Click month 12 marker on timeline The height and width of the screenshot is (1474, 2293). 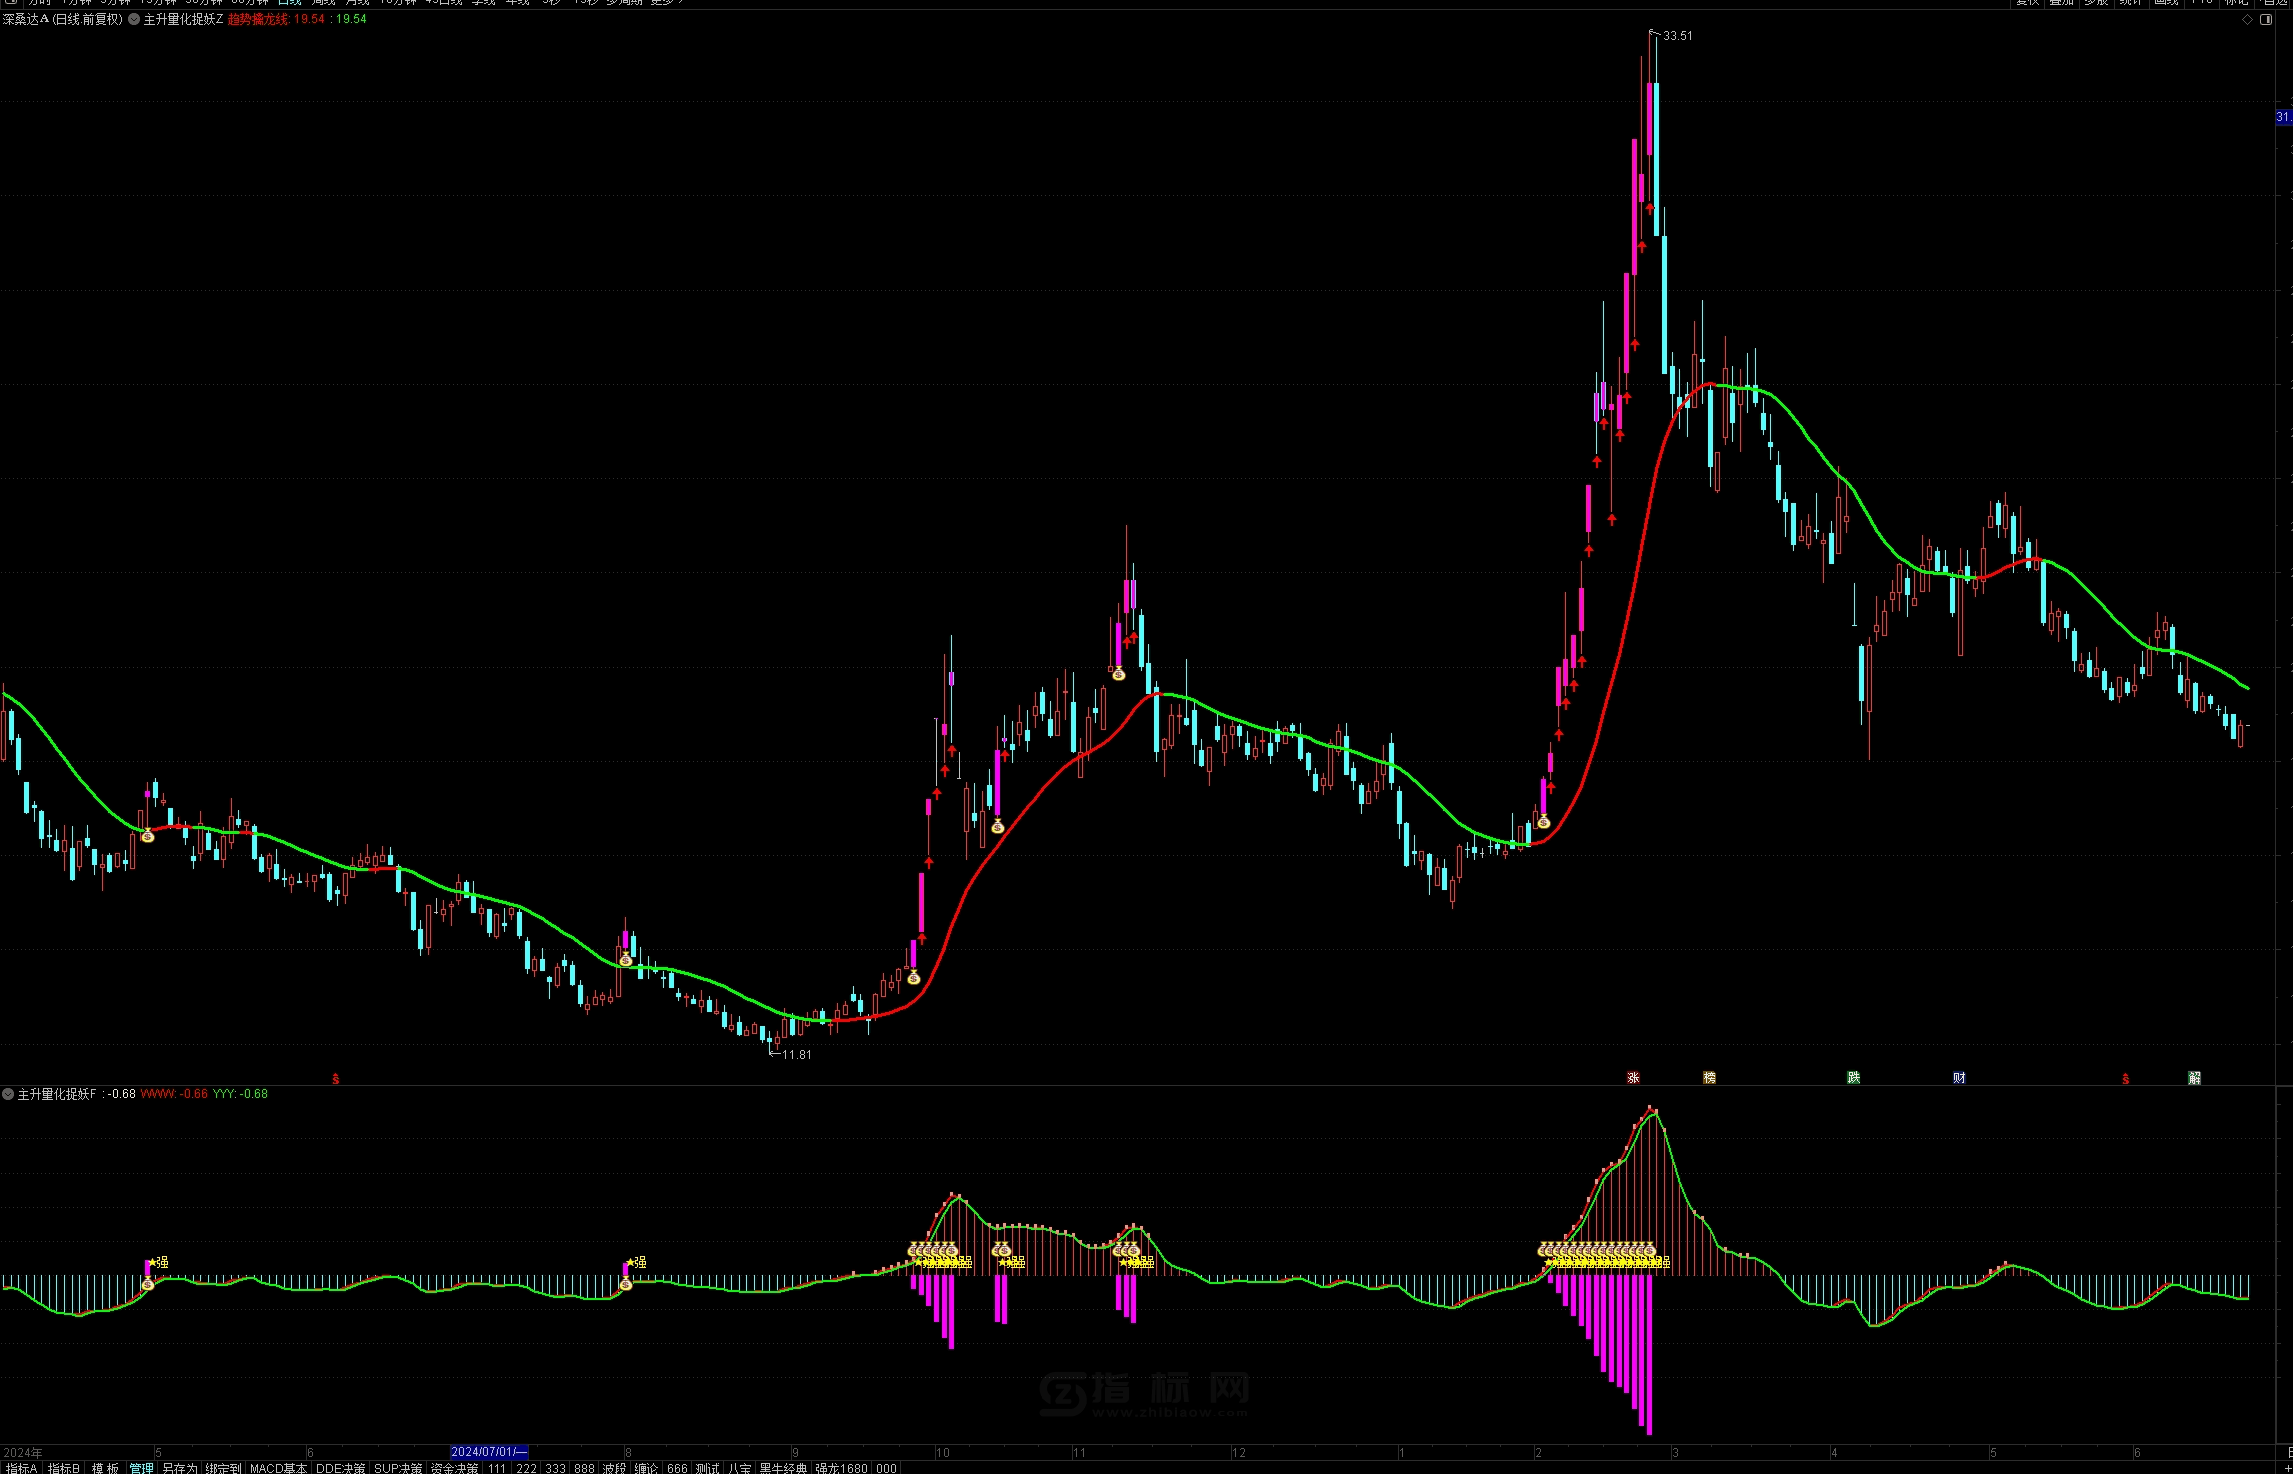1239,1453
